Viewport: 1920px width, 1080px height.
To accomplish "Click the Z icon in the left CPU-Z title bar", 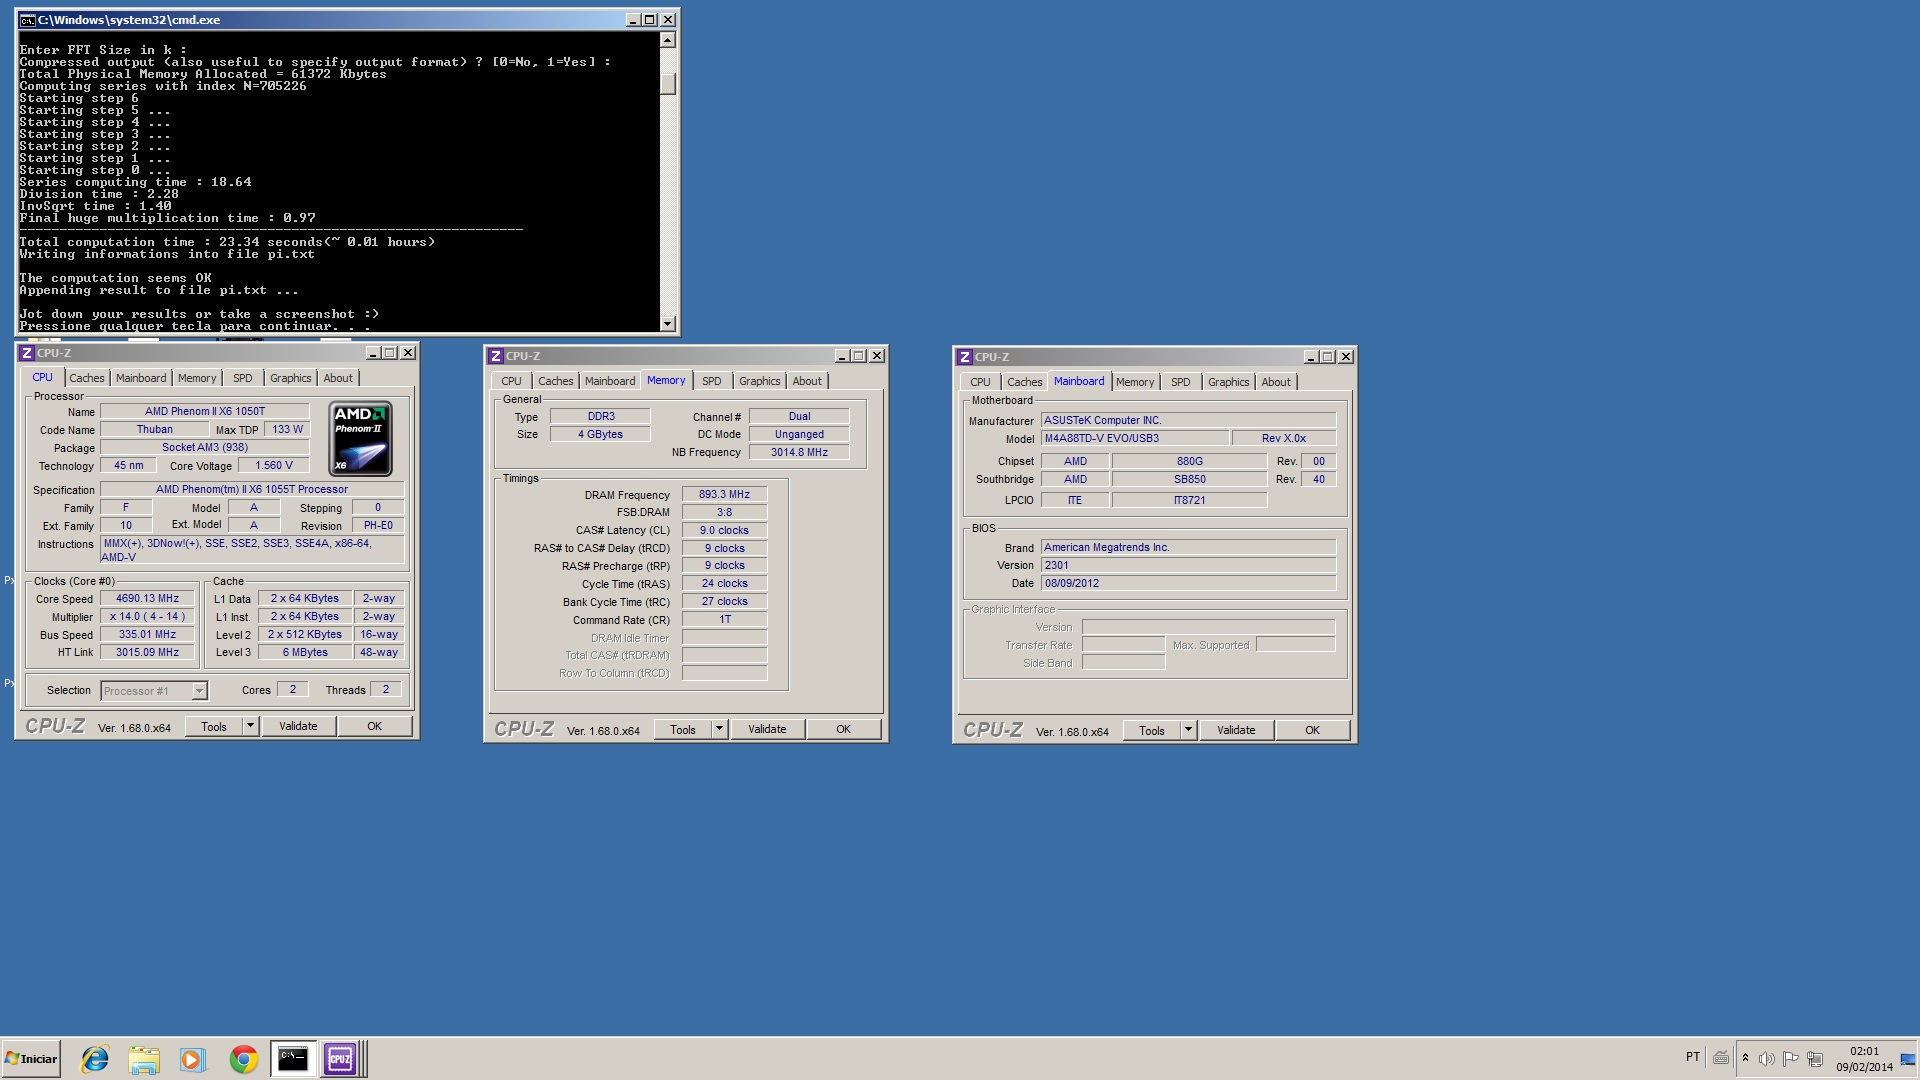I will pyautogui.click(x=27, y=353).
